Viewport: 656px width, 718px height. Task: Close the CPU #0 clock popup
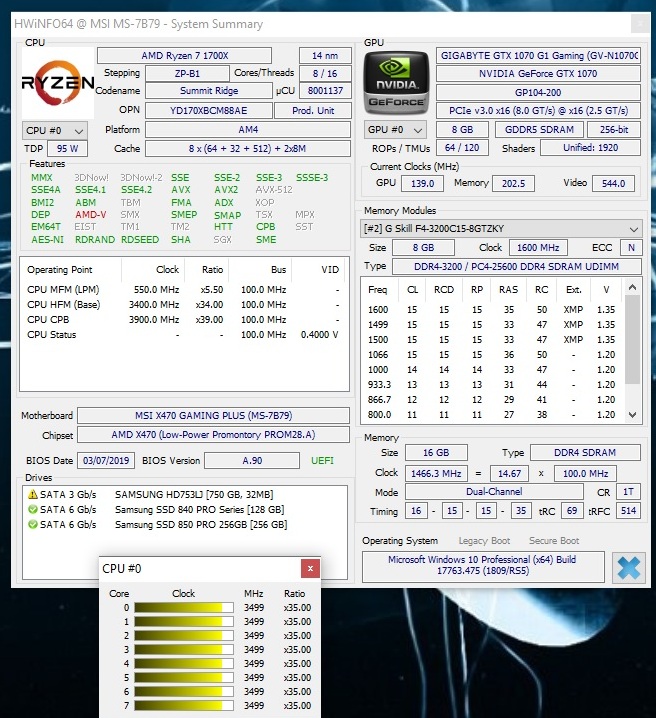[310, 568]
